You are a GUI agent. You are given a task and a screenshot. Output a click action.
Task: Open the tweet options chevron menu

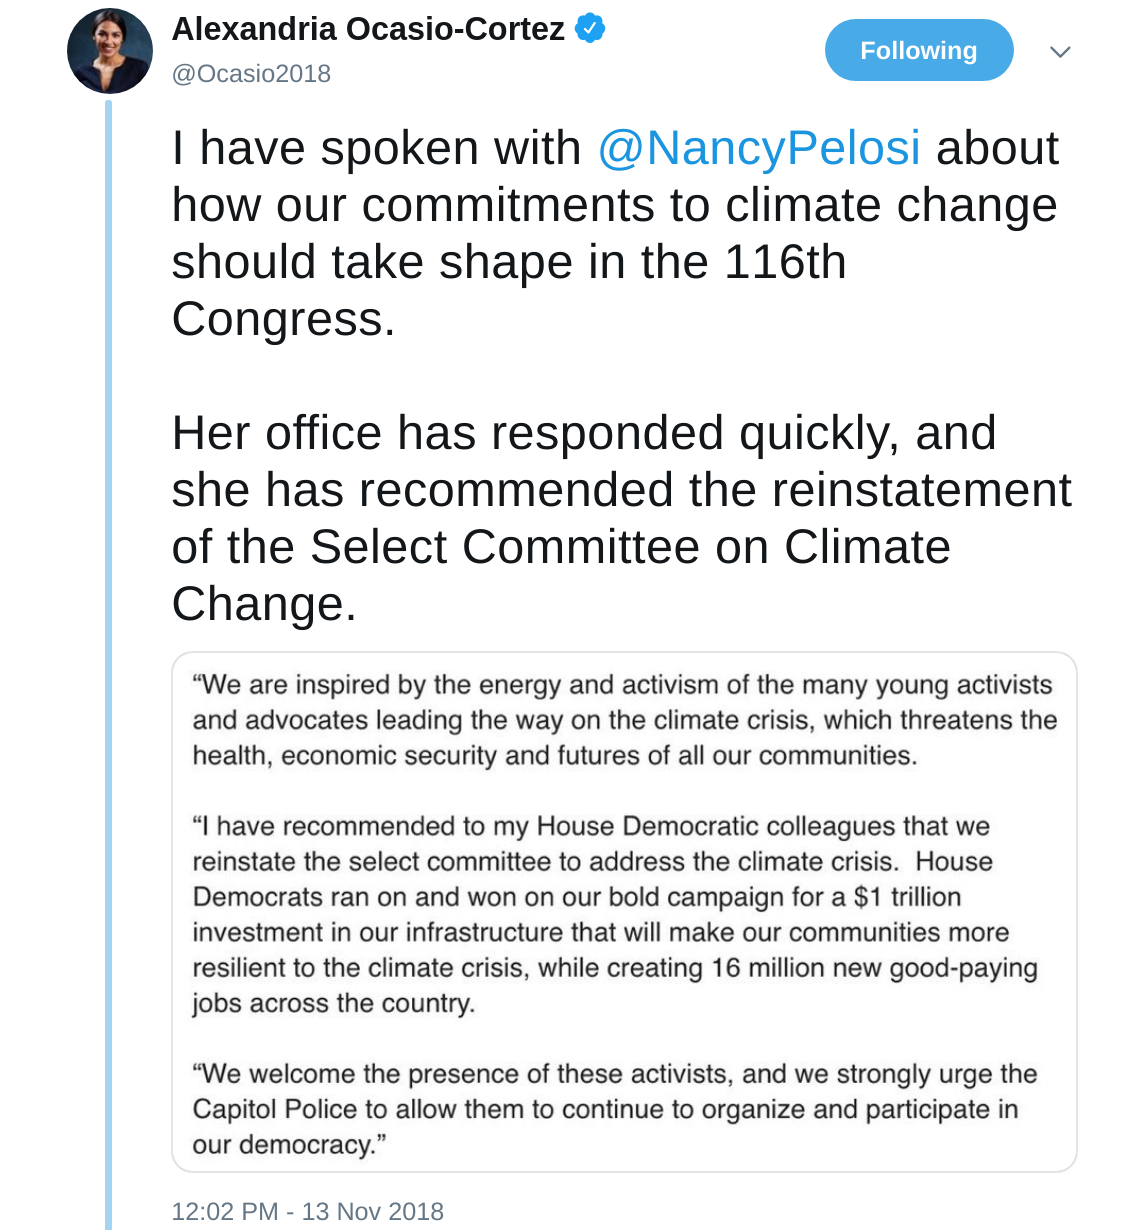pos(1060,51)
